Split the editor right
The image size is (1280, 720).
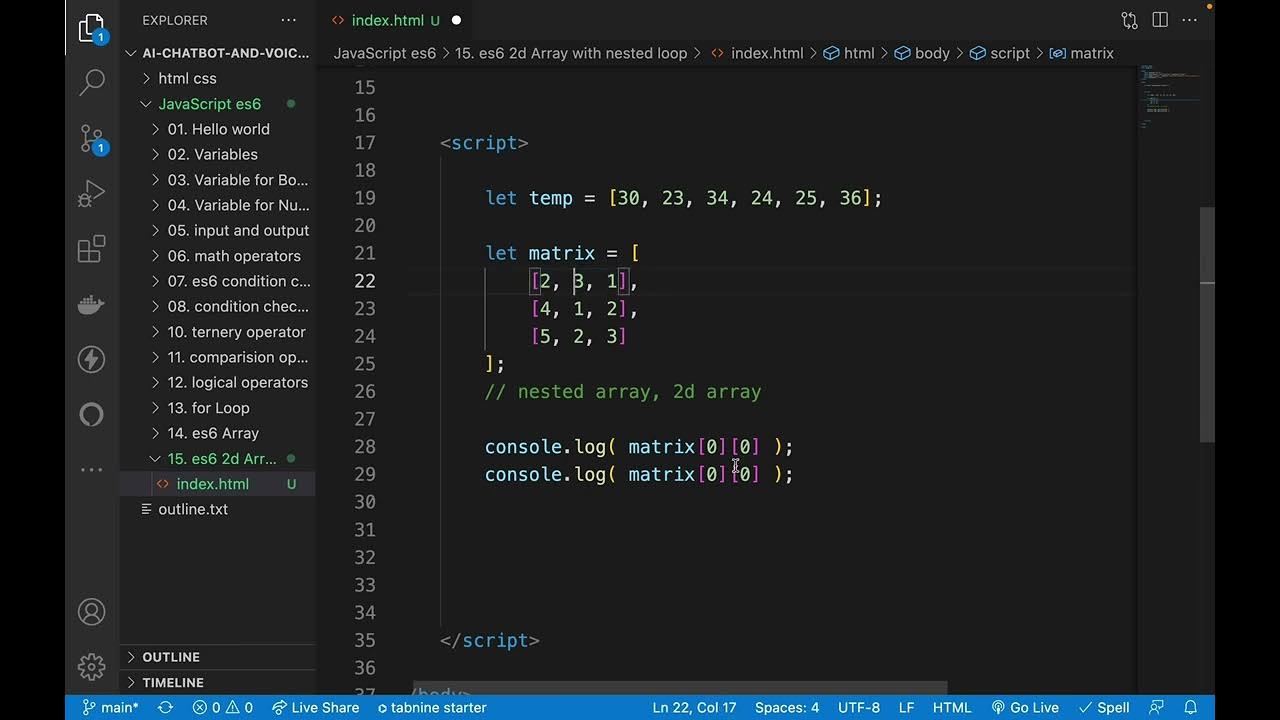coord(1160,20)
